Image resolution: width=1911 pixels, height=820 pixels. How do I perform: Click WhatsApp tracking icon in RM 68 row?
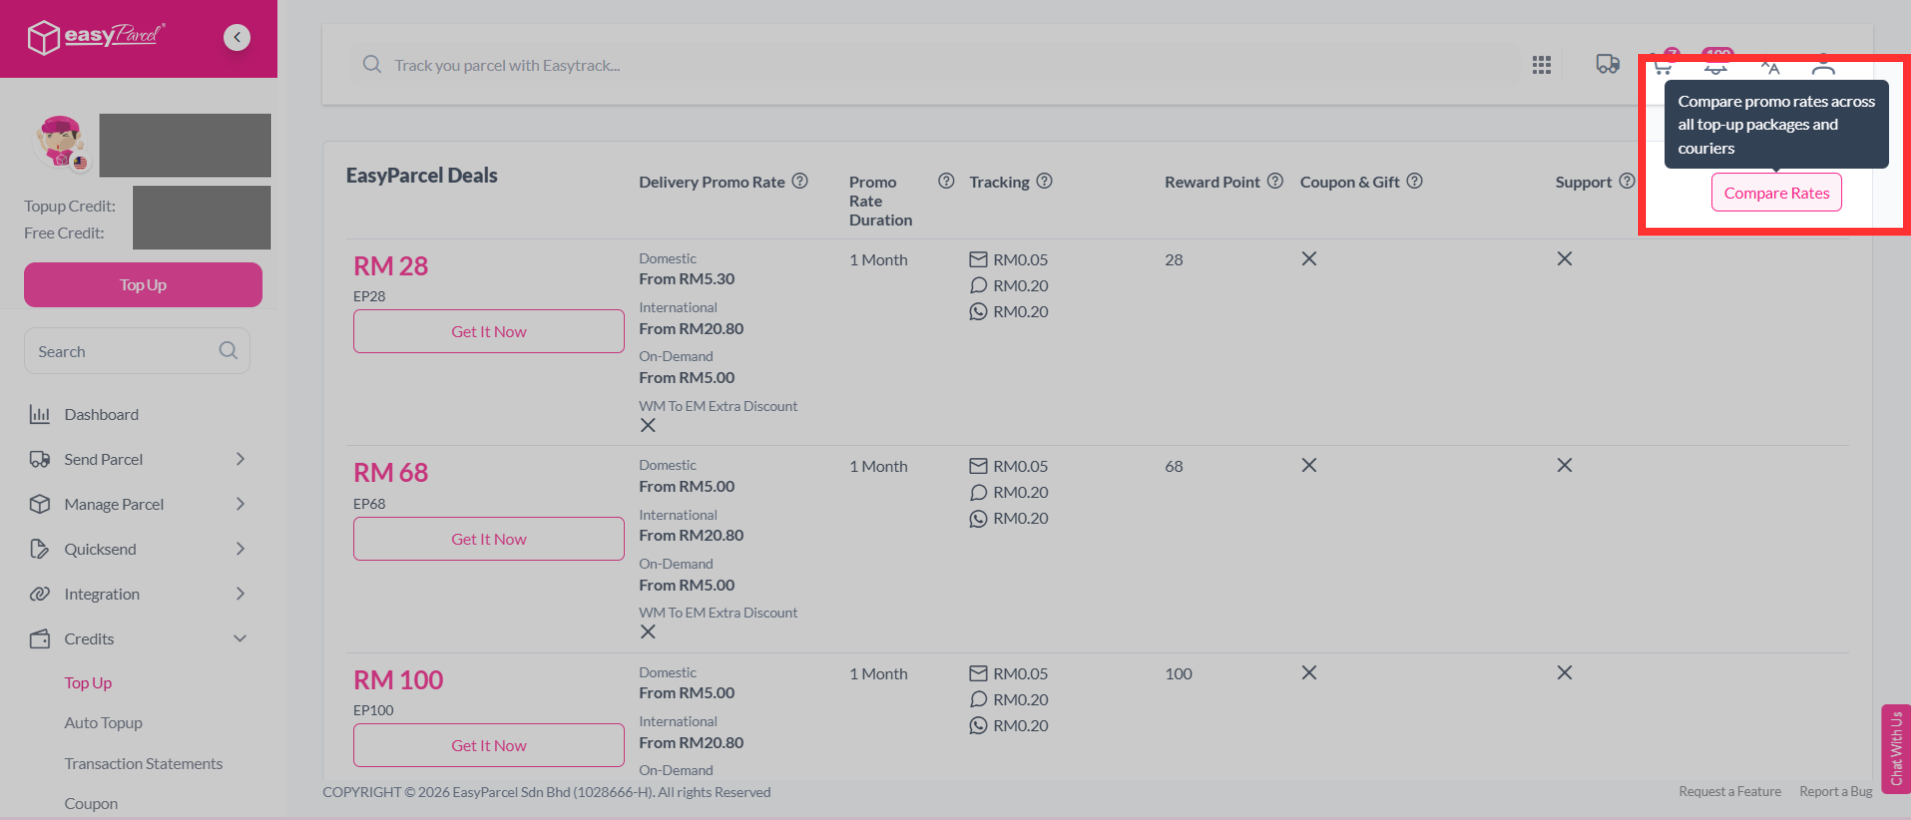pos(978,518)
